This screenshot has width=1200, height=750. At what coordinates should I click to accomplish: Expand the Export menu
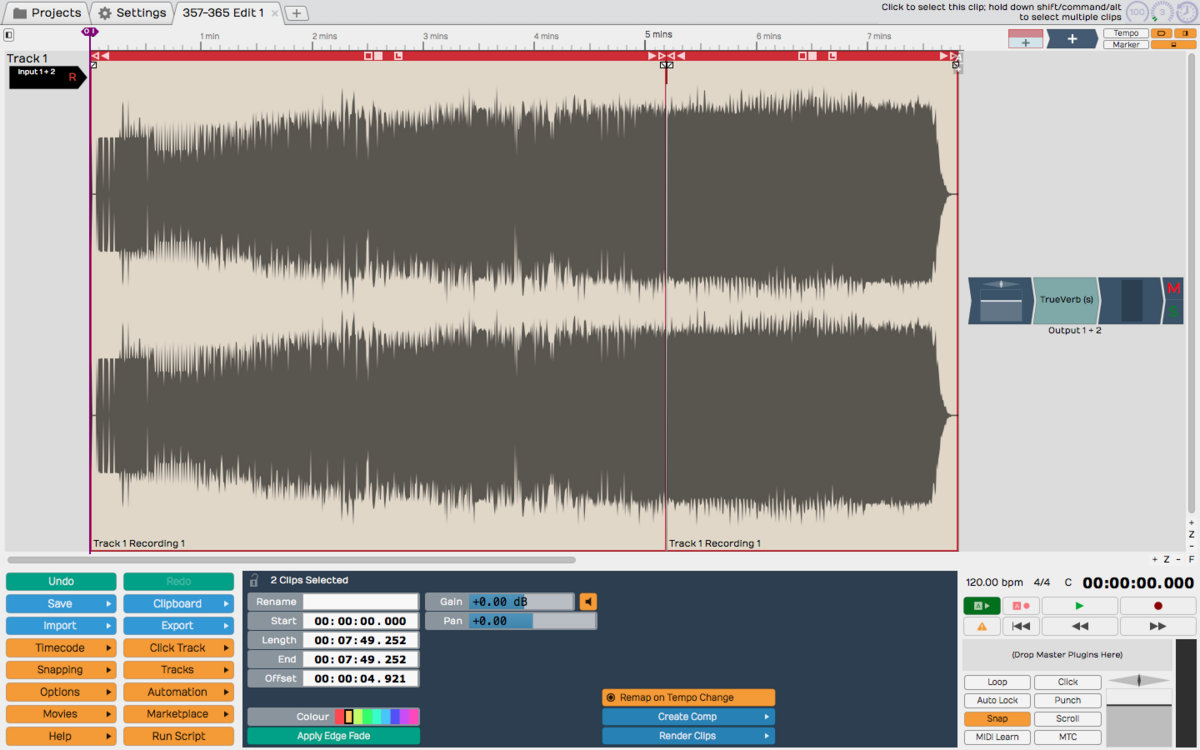[178, 626]
